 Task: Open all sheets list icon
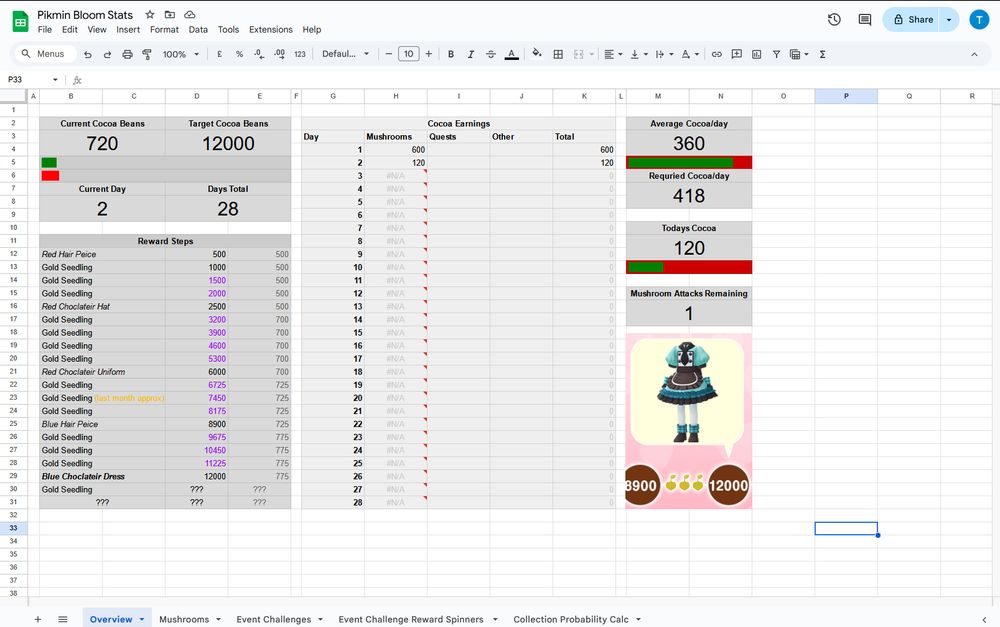(62, 619)
